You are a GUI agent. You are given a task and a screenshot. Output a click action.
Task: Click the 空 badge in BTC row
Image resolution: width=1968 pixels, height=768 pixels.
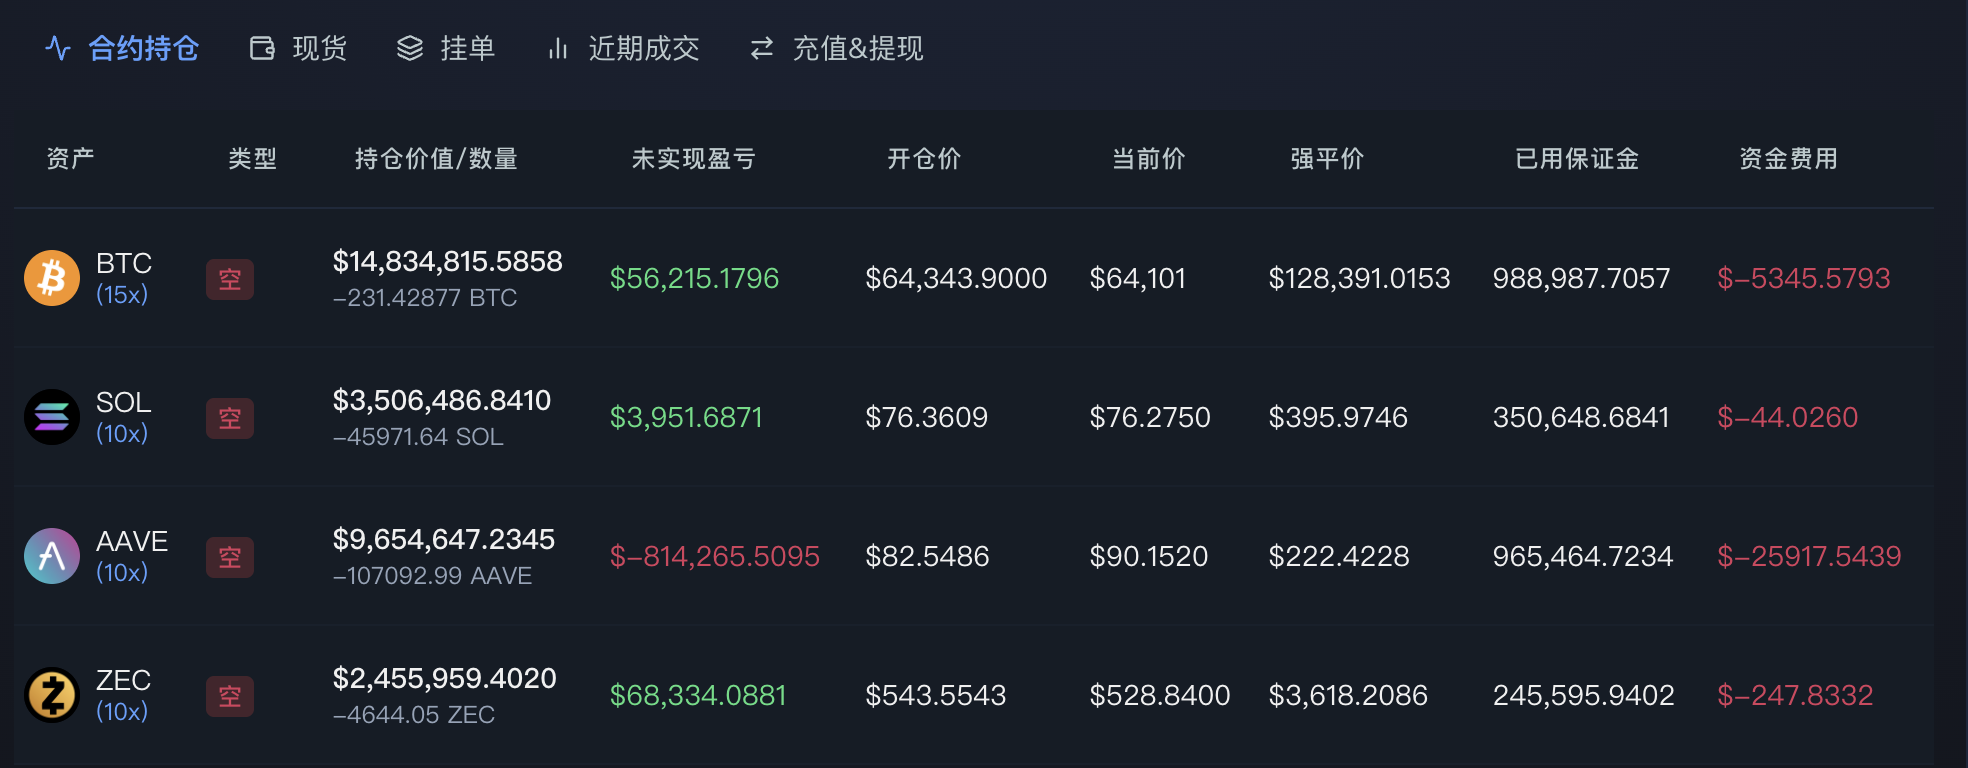[230, 279]
